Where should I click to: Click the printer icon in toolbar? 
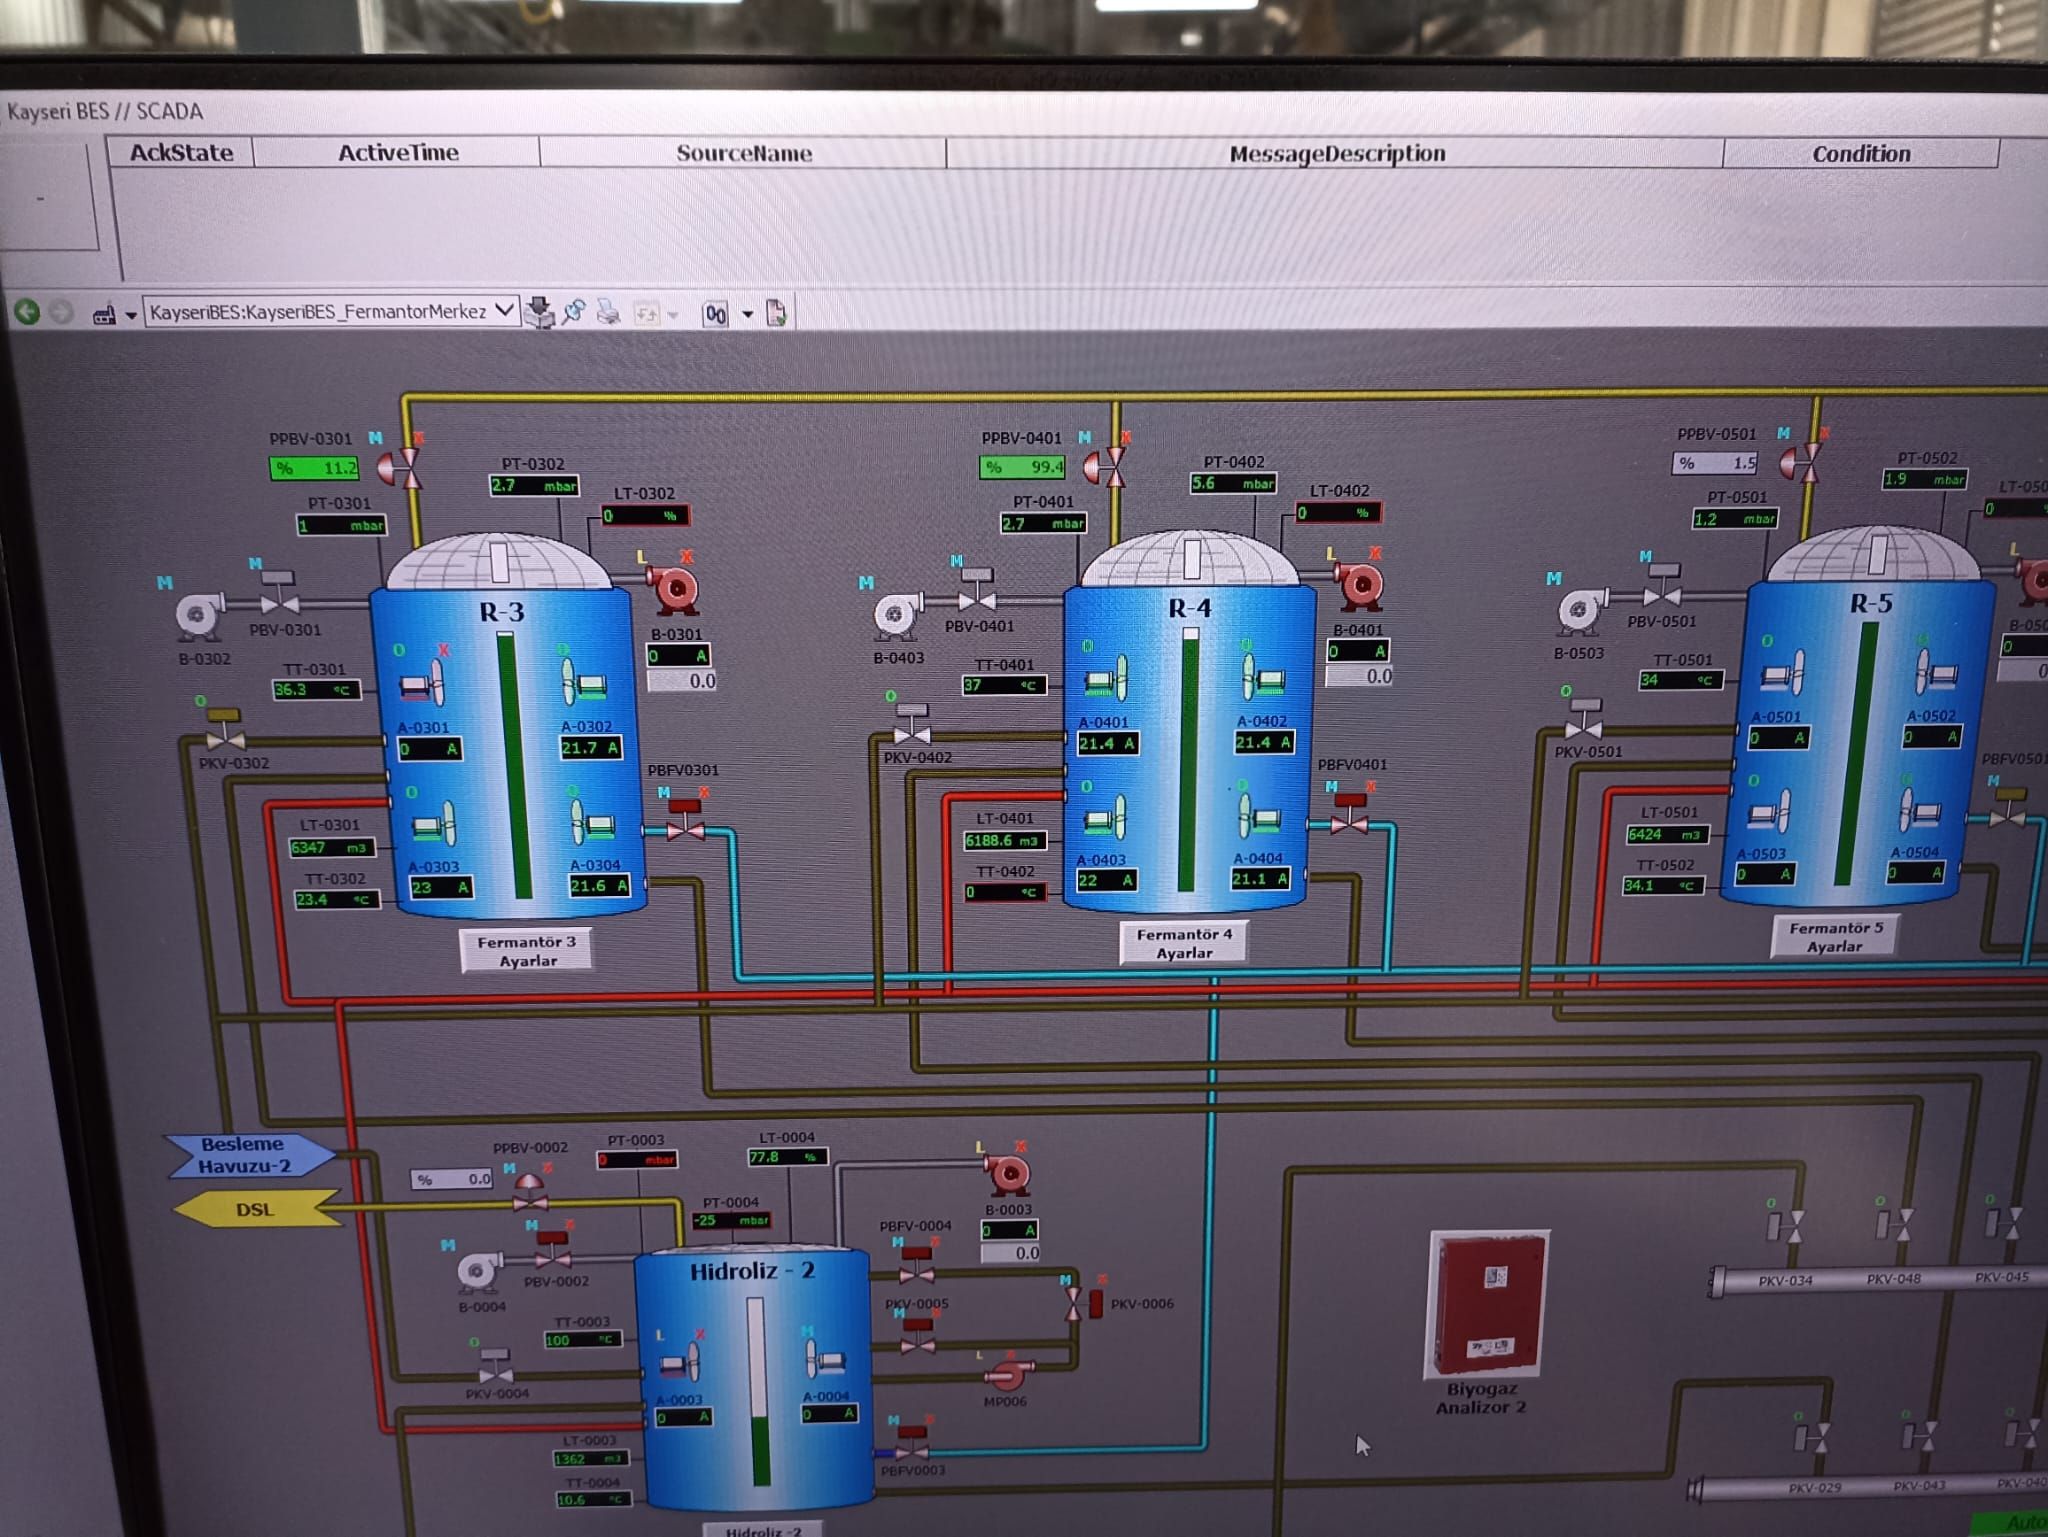tap(608, 313)
